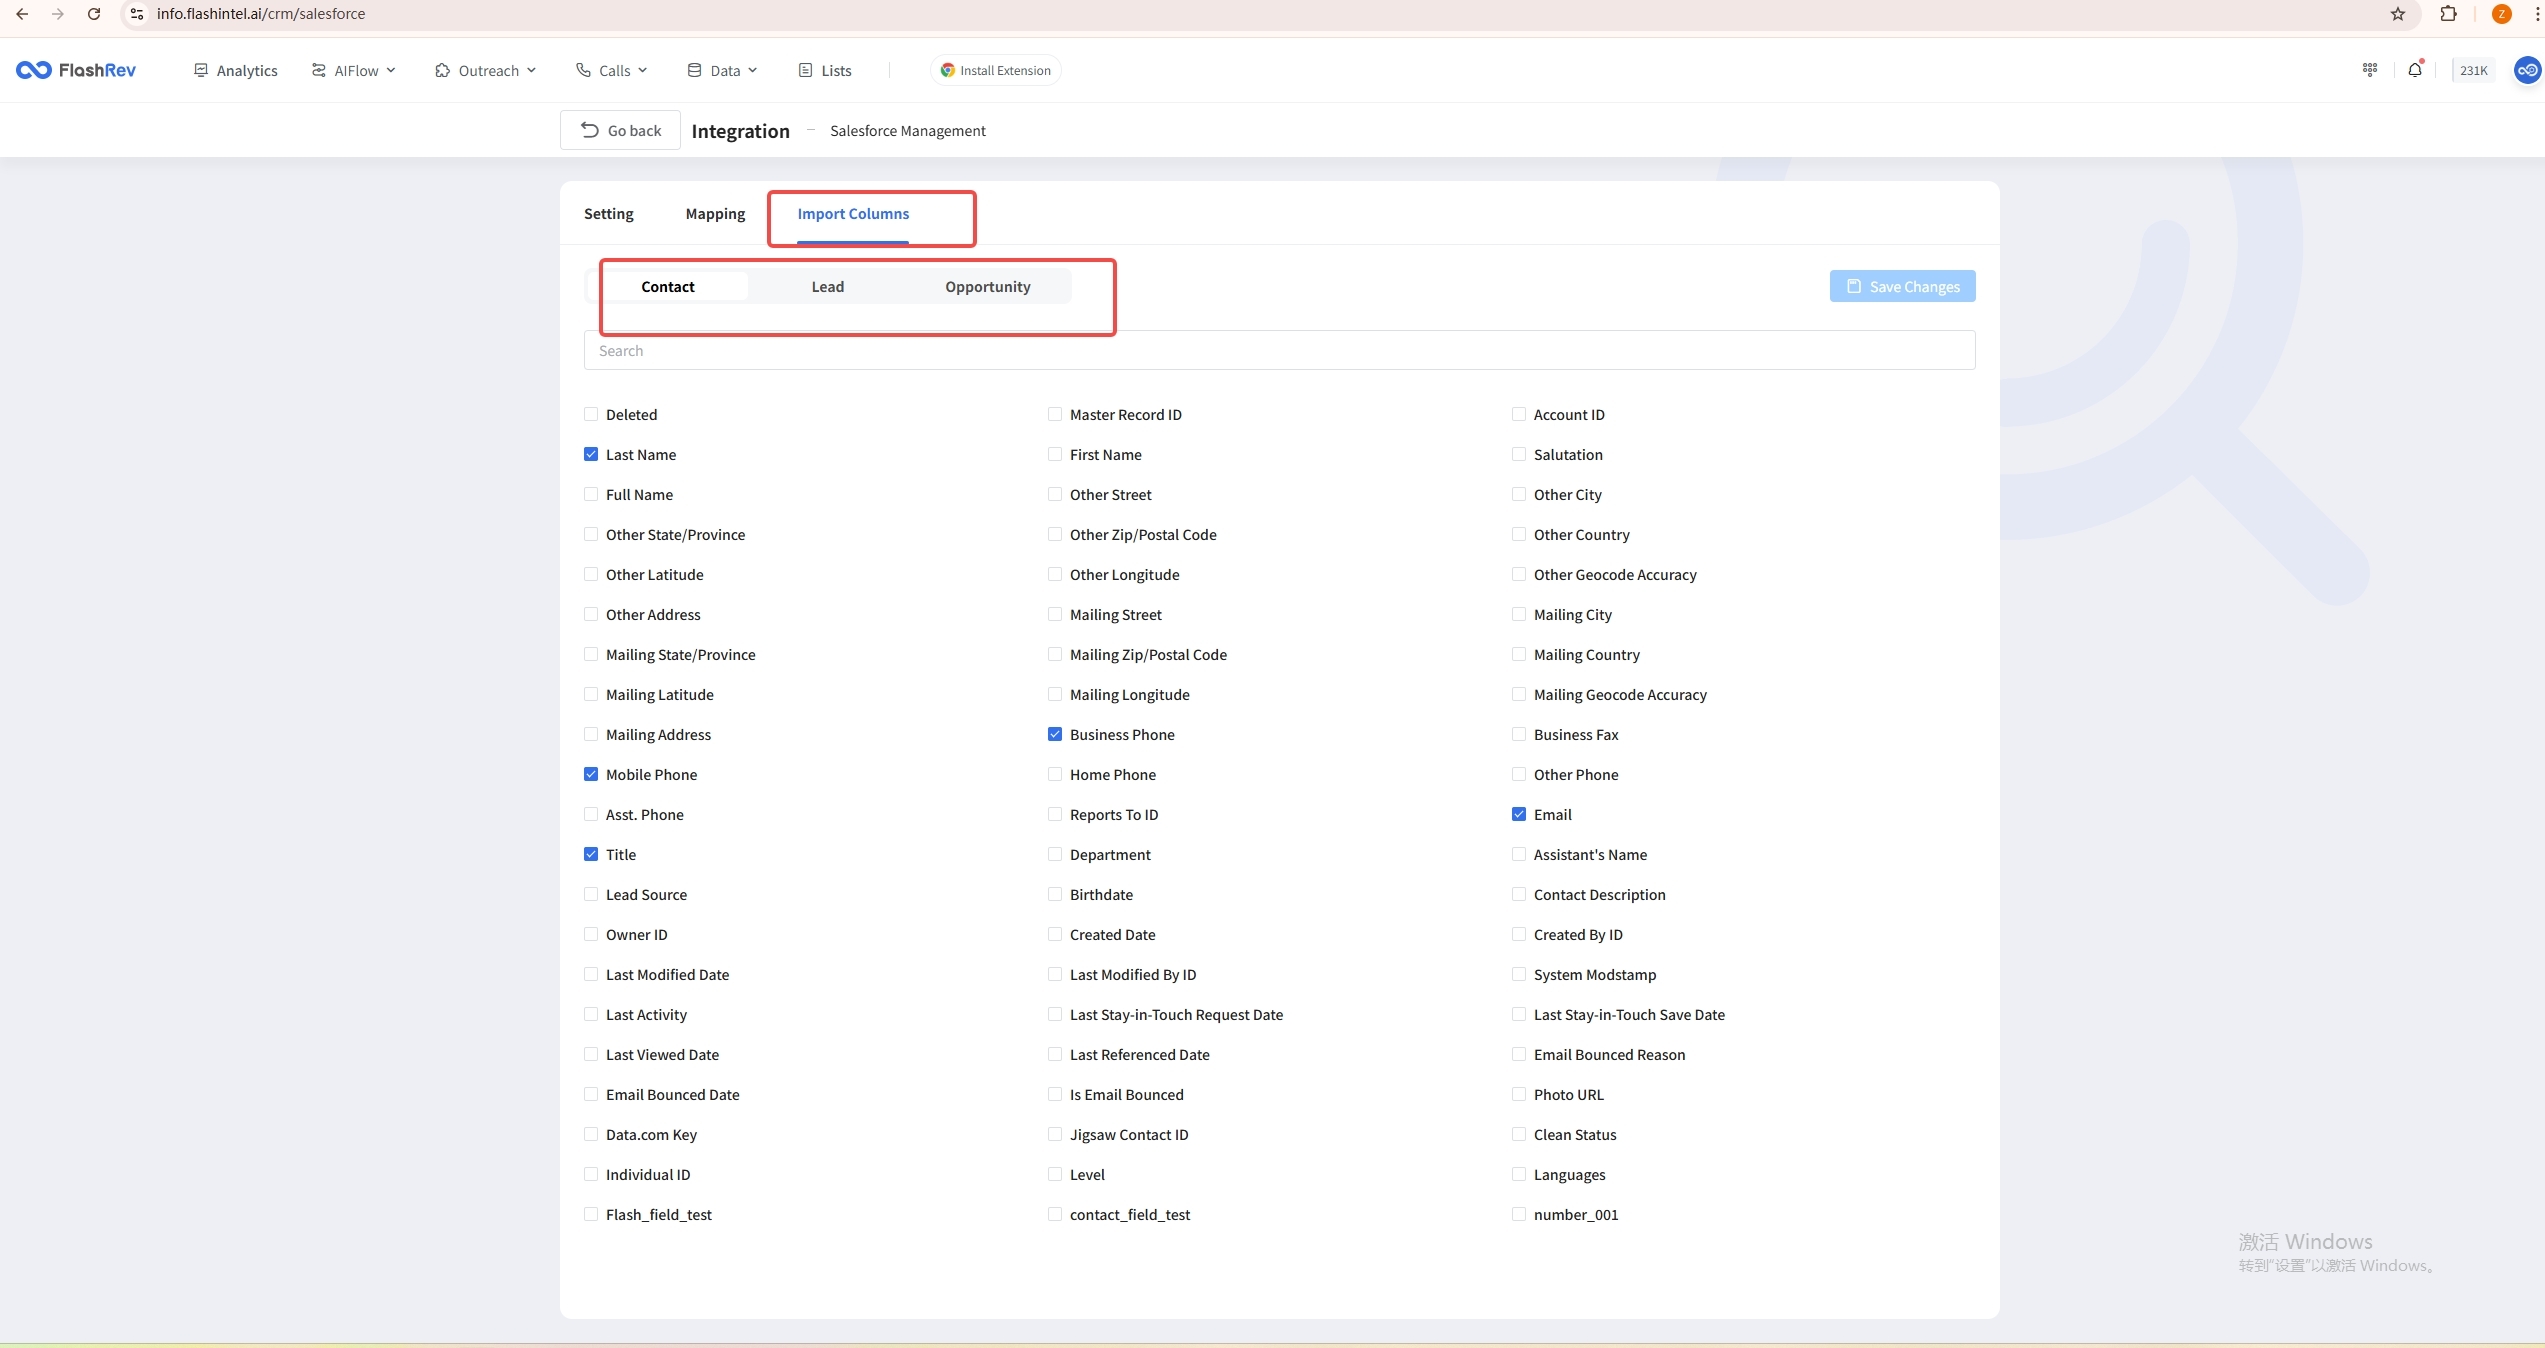2545x1348 pixels.
Task: Open the apps grid icon
Action: click(x=2370, y=70)
